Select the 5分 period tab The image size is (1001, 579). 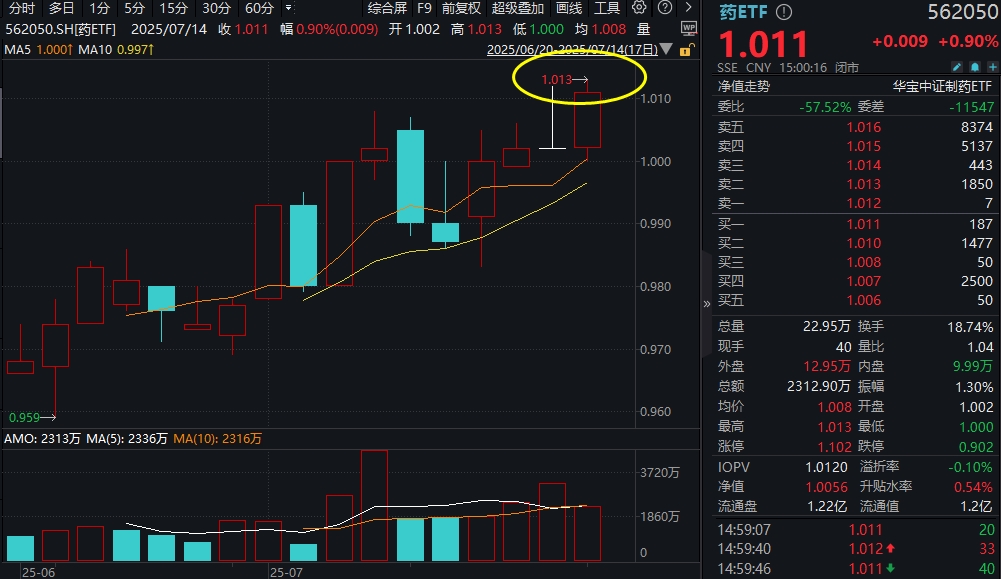pos(135,8)
